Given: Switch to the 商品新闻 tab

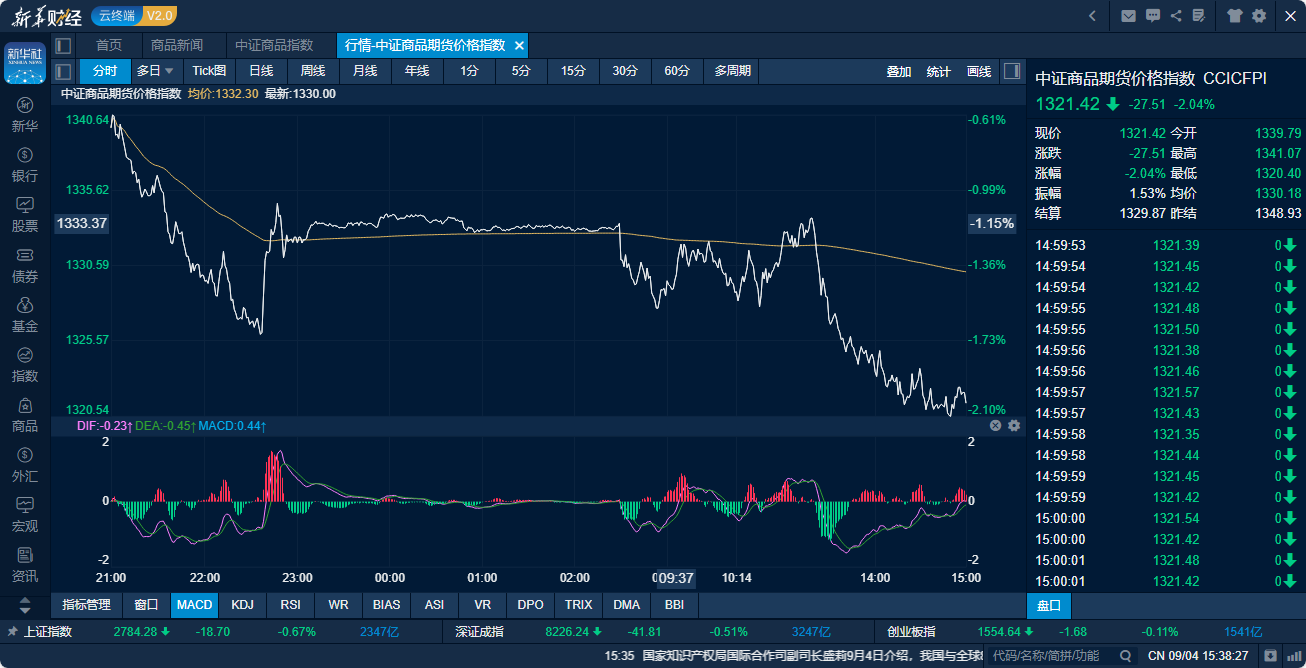Looking at the screenshot, I should (176, 46).
